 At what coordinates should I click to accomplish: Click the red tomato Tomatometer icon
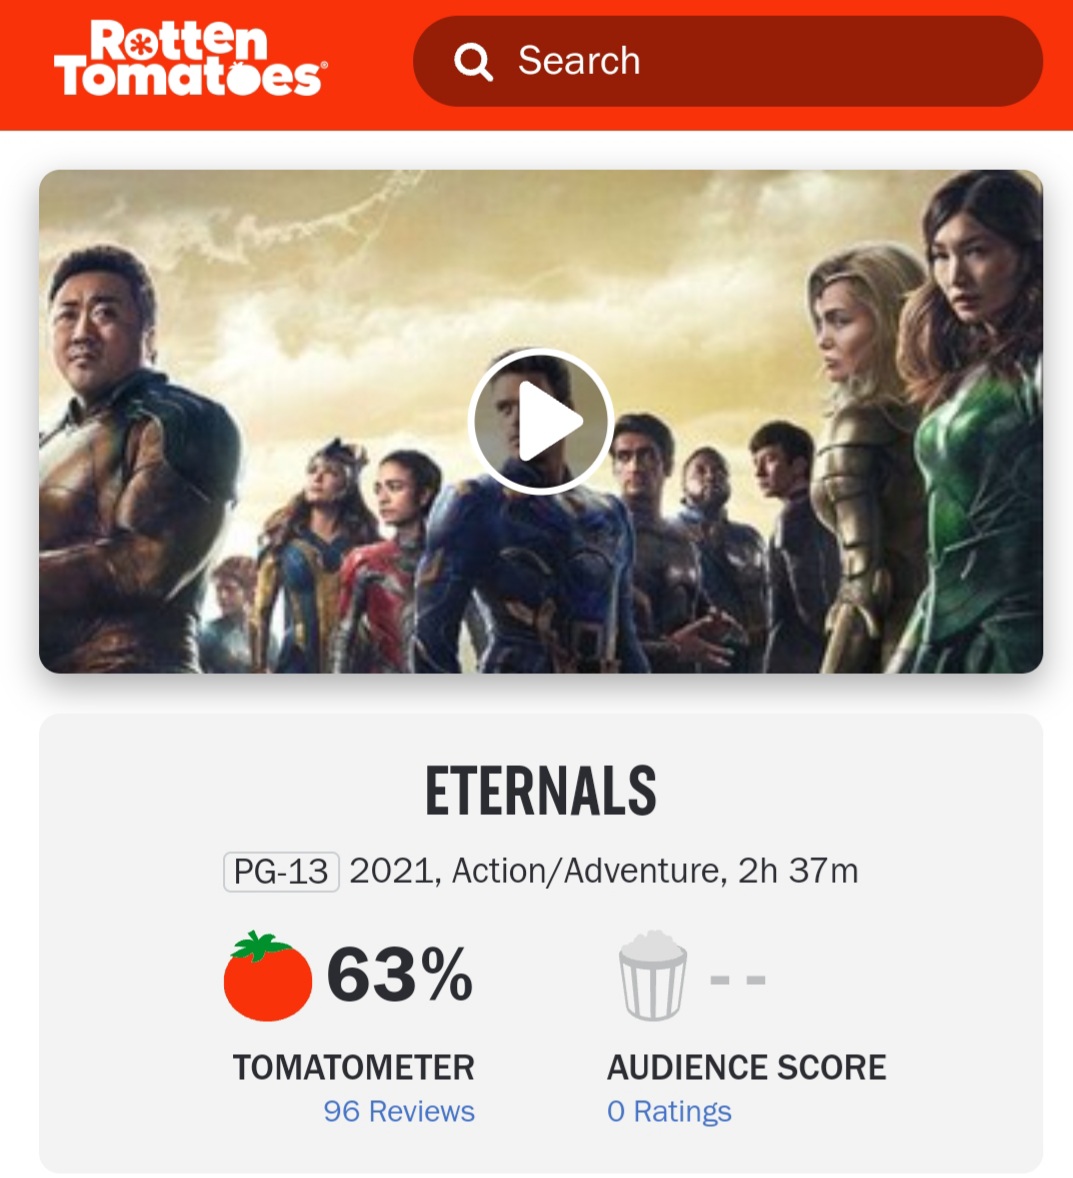[x=267, y=976]
